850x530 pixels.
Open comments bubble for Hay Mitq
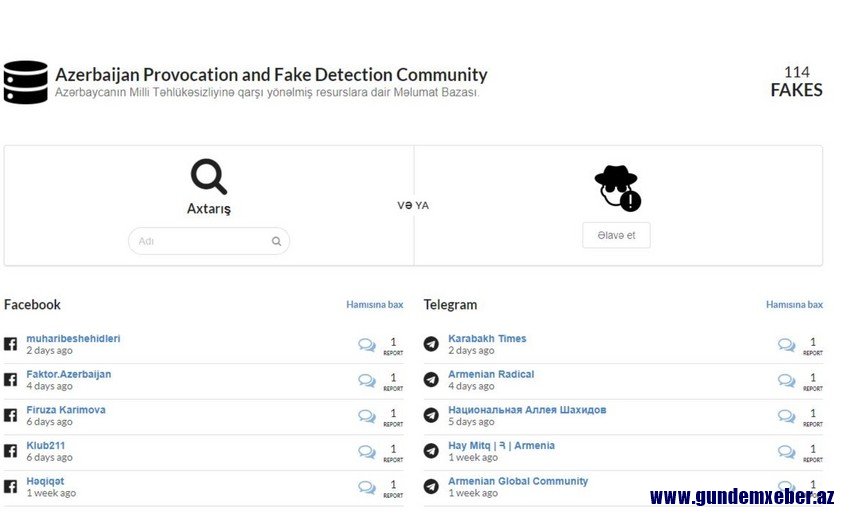coord(787,452)
